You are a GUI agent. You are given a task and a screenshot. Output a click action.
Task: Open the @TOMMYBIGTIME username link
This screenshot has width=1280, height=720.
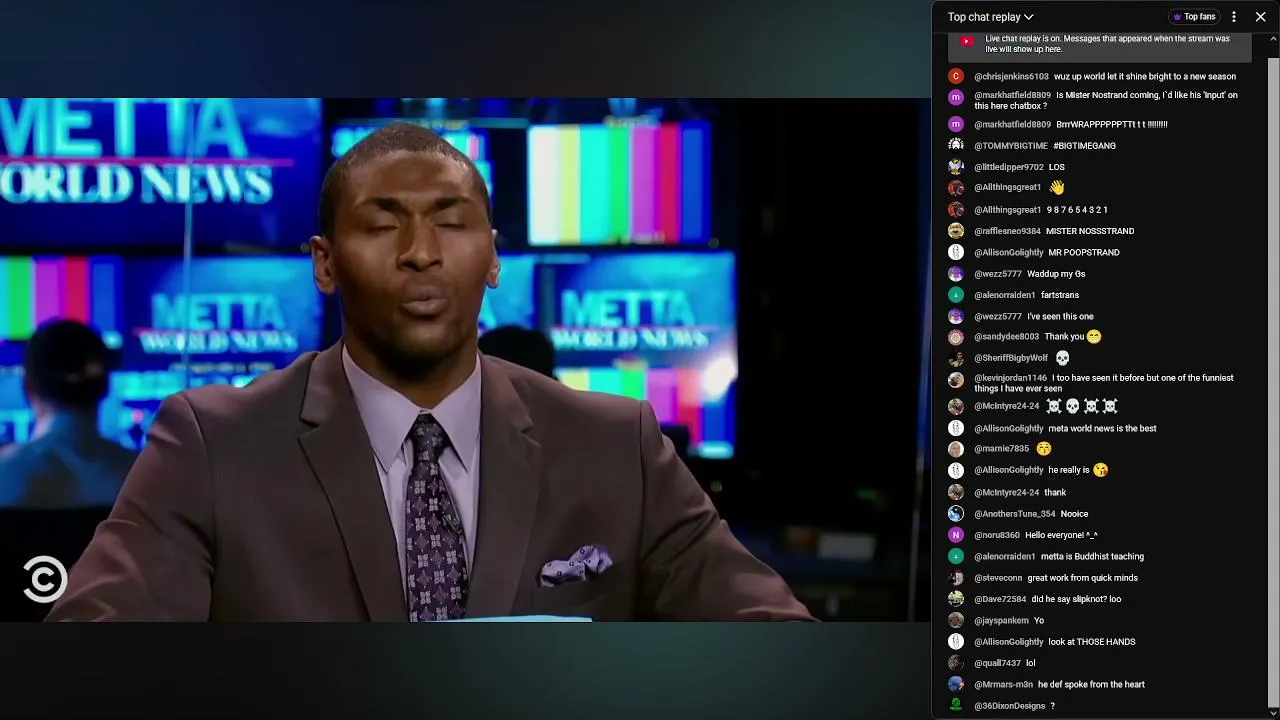click(1011, 146)
